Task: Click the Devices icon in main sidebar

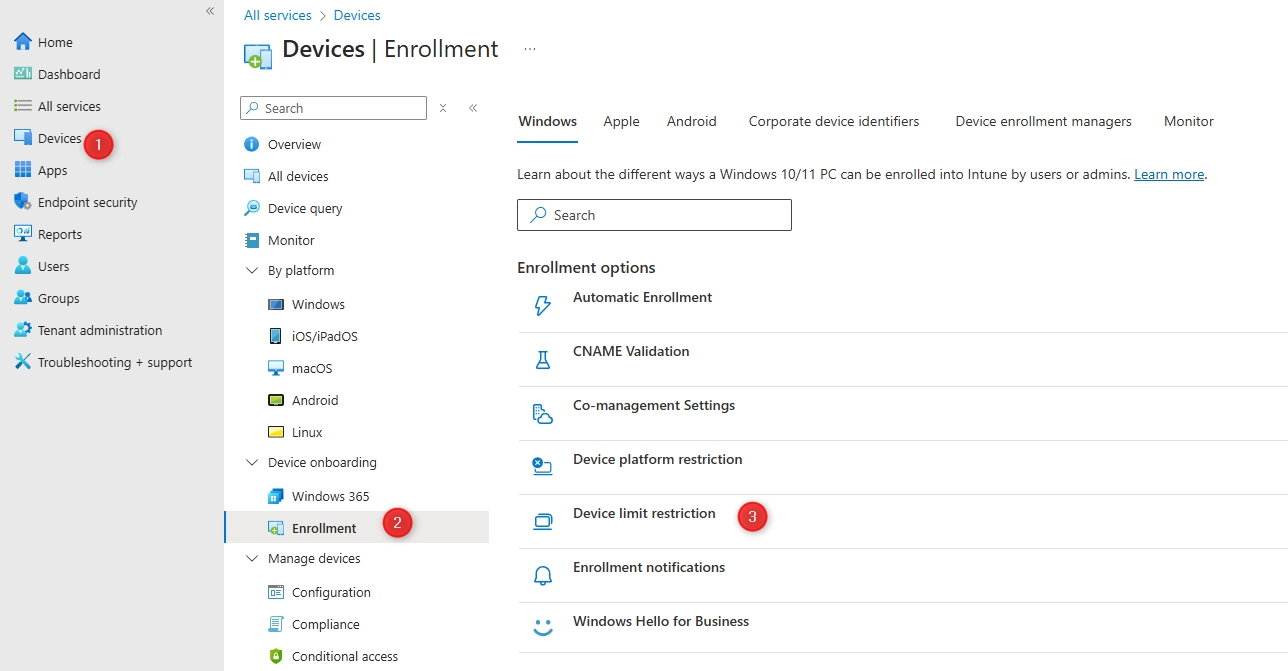Action: tap(23, 138)
